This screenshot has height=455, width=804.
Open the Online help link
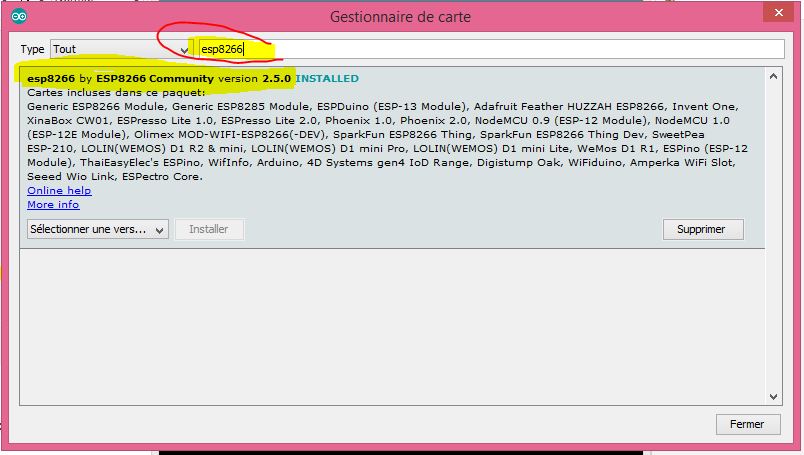click(x=59, y=190)
